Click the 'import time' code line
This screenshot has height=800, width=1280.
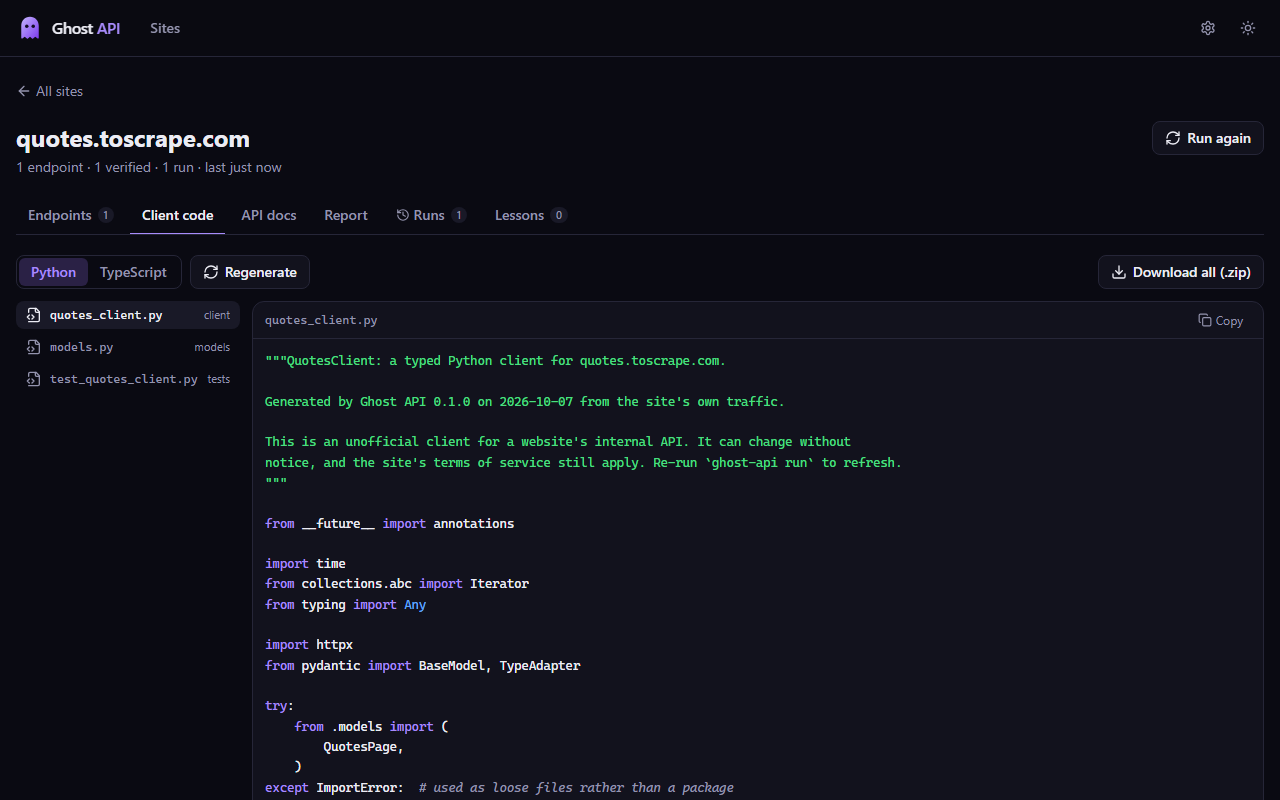[x=305, y=563]
